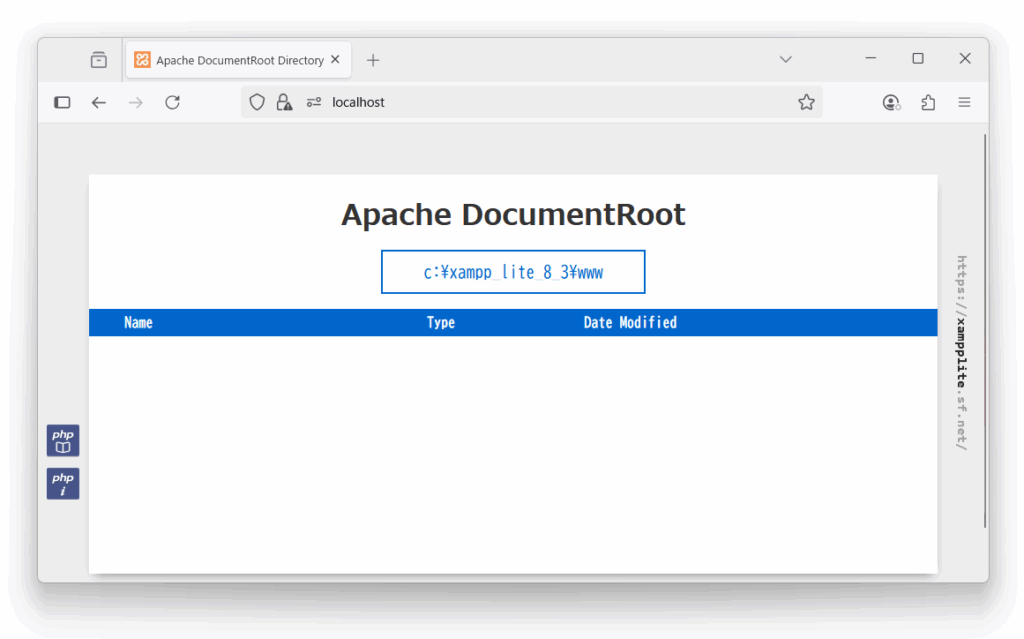Open a new tab with plus button

point(373,60)
